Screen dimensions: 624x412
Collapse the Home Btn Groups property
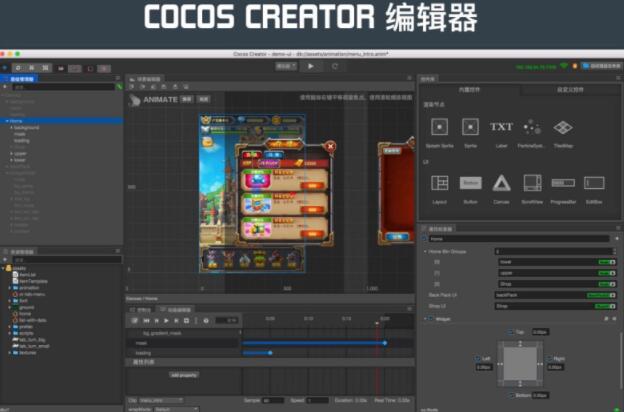425,252
